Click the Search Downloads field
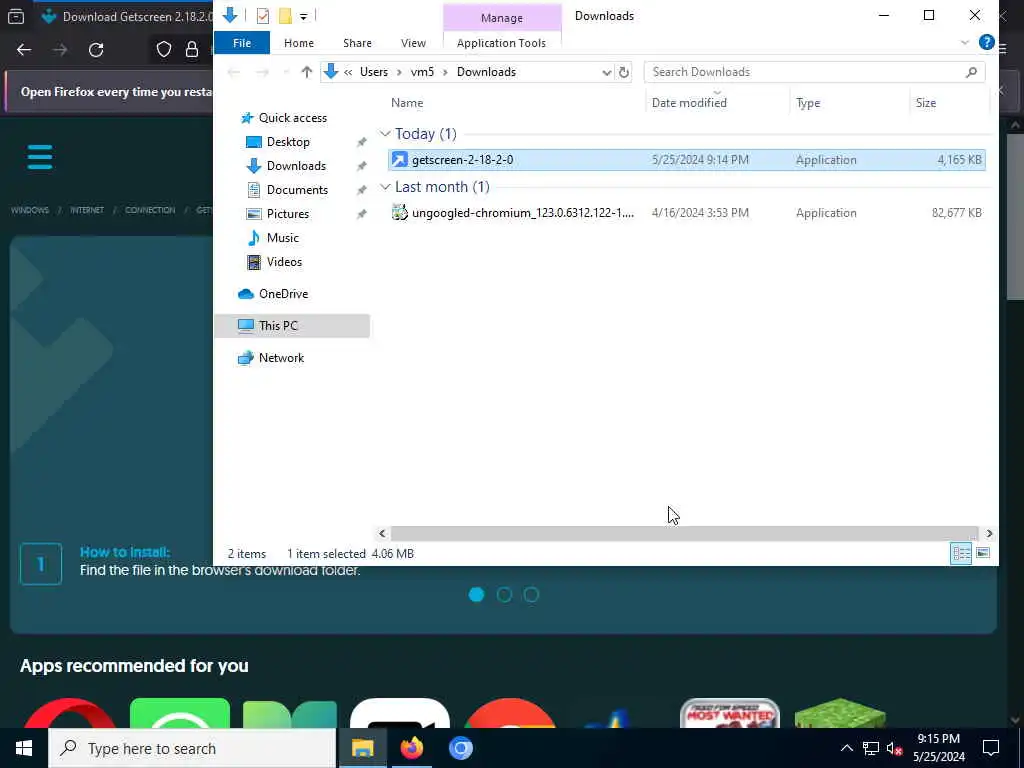Viewport: 1024px width, 768px height. click(814, 72)
